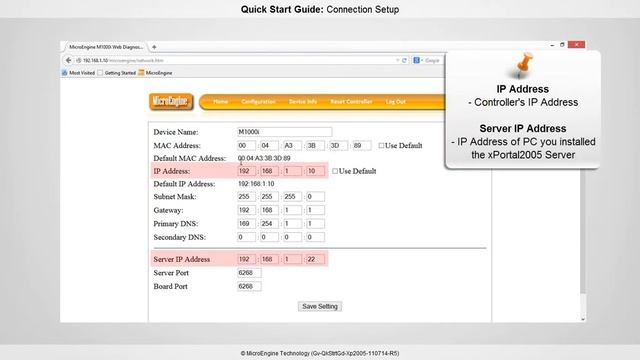
Task: Click the scrollbar down arrow
Action: point(583,319)
